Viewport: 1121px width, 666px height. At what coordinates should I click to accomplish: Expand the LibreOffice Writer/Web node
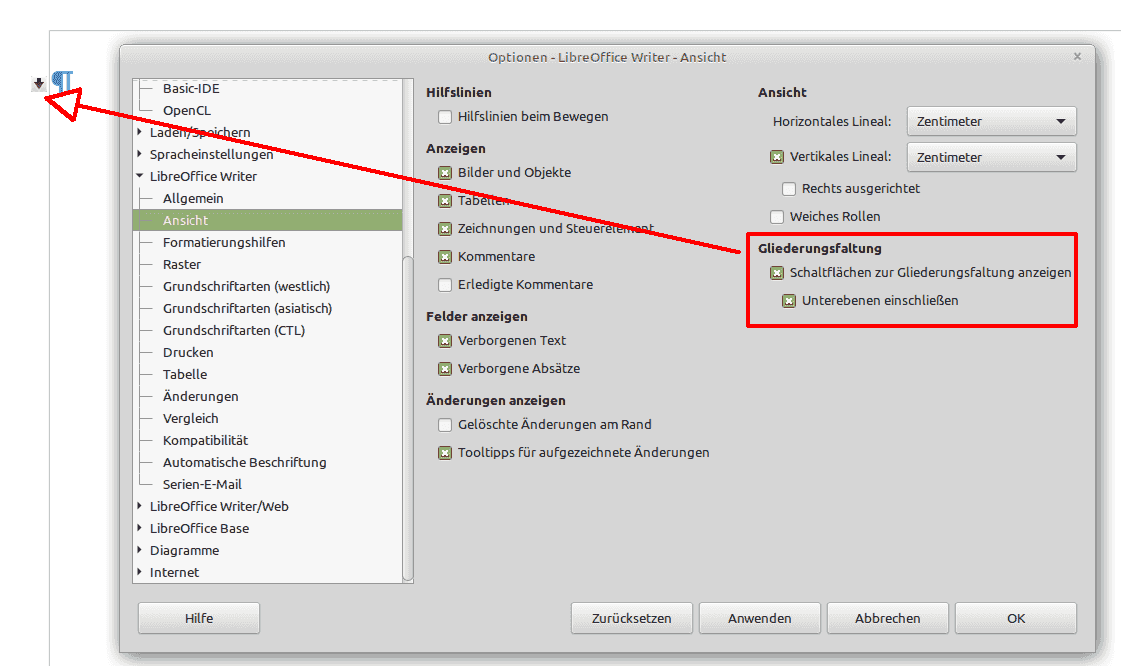point(139,506)
